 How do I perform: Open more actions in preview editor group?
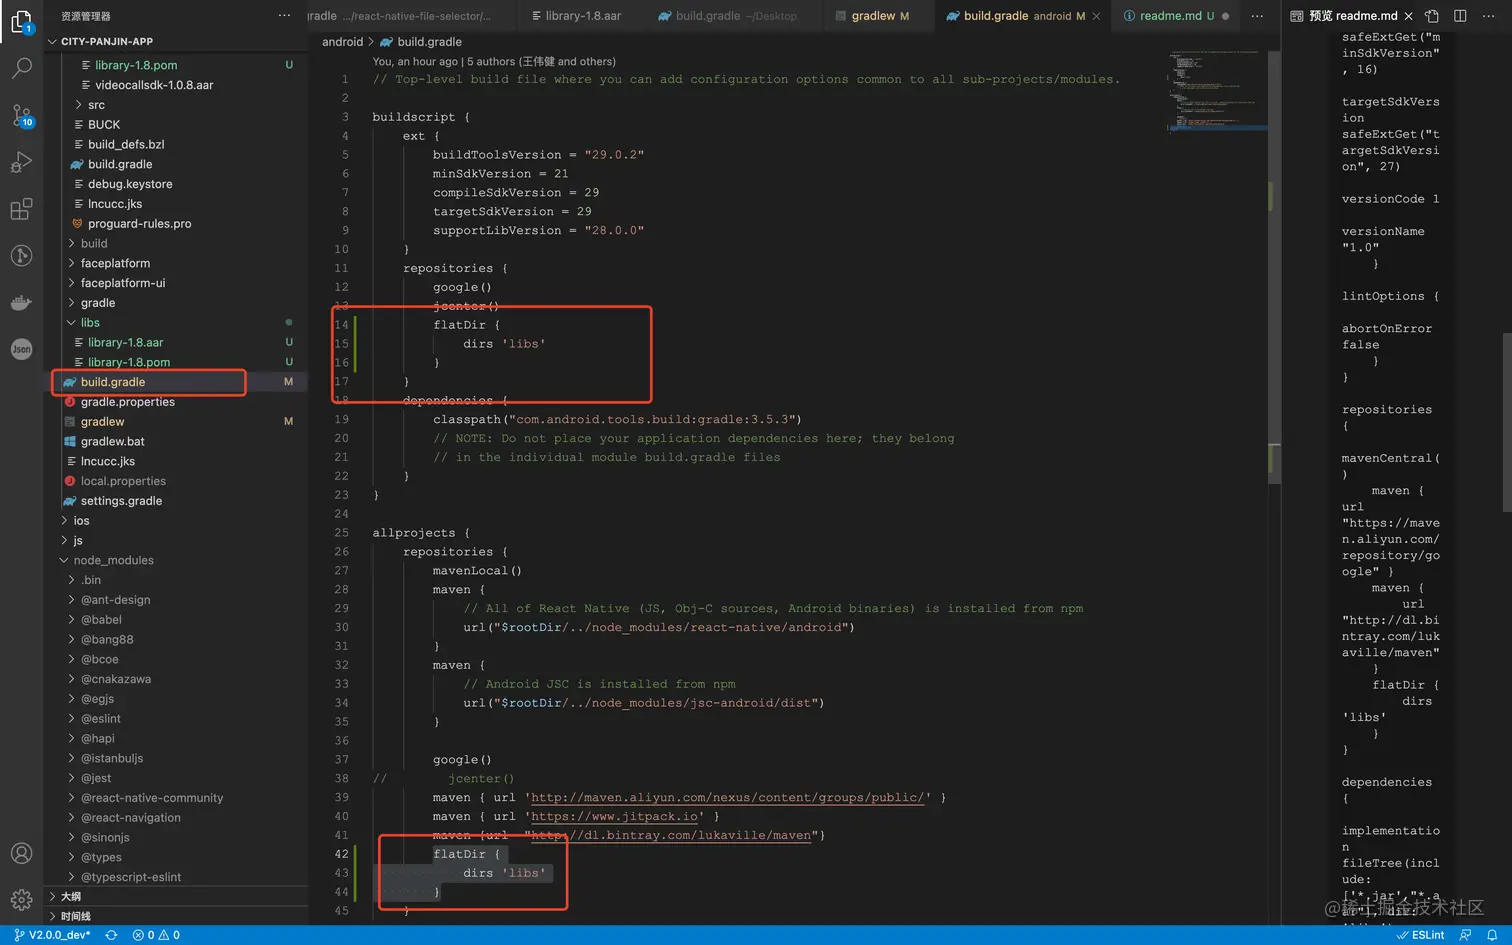[1488, 16]
